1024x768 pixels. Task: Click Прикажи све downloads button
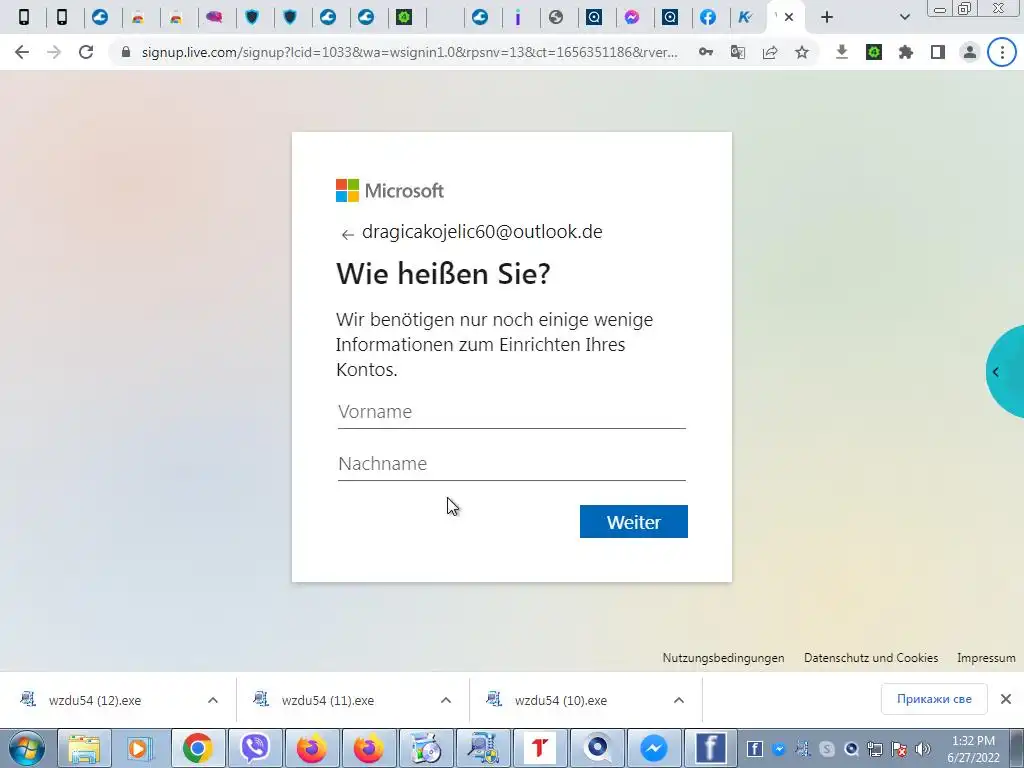point(934,699)
